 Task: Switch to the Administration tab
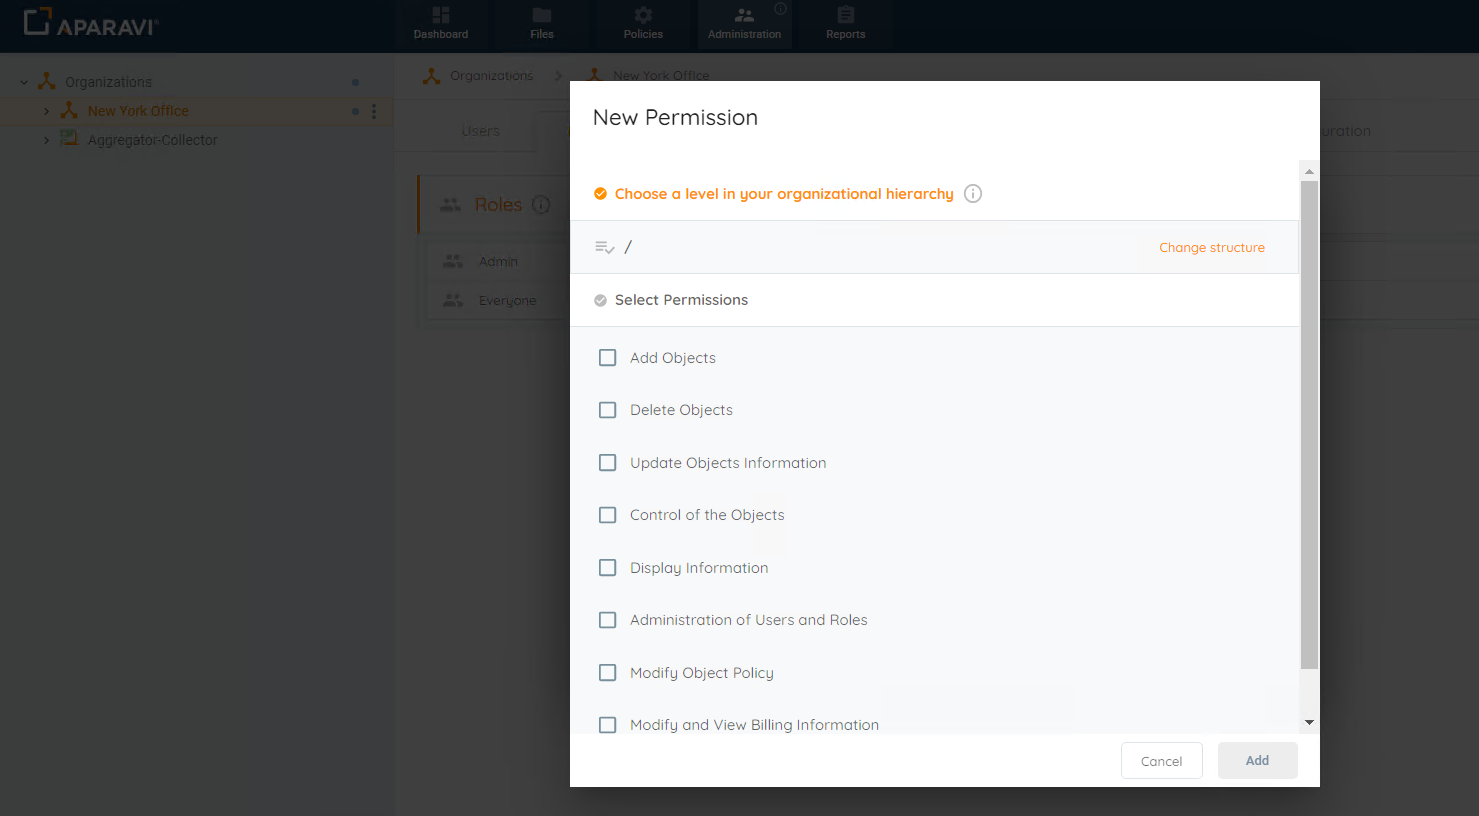click(x=744, y=24)
